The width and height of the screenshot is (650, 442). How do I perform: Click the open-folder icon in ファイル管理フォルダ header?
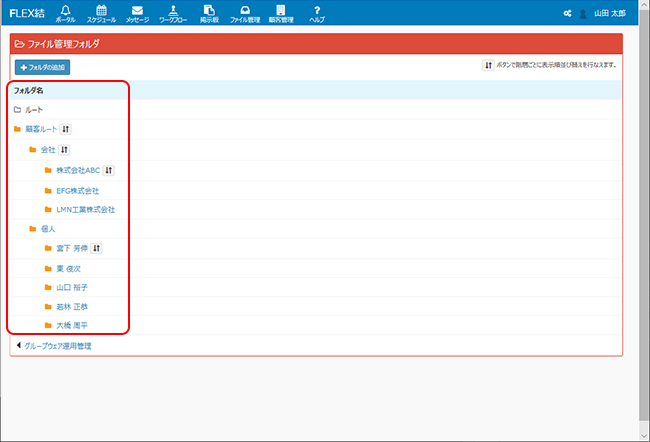19,44
